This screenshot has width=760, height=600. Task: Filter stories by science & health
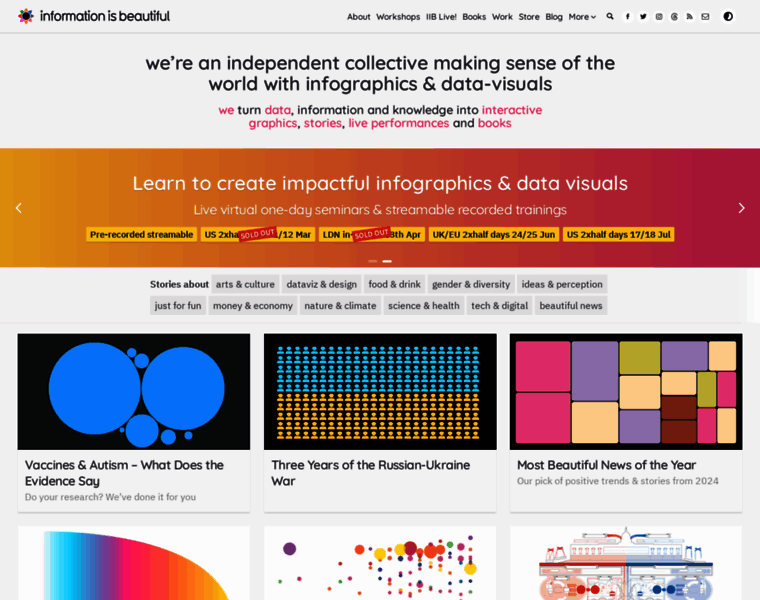tap(424, 306)
